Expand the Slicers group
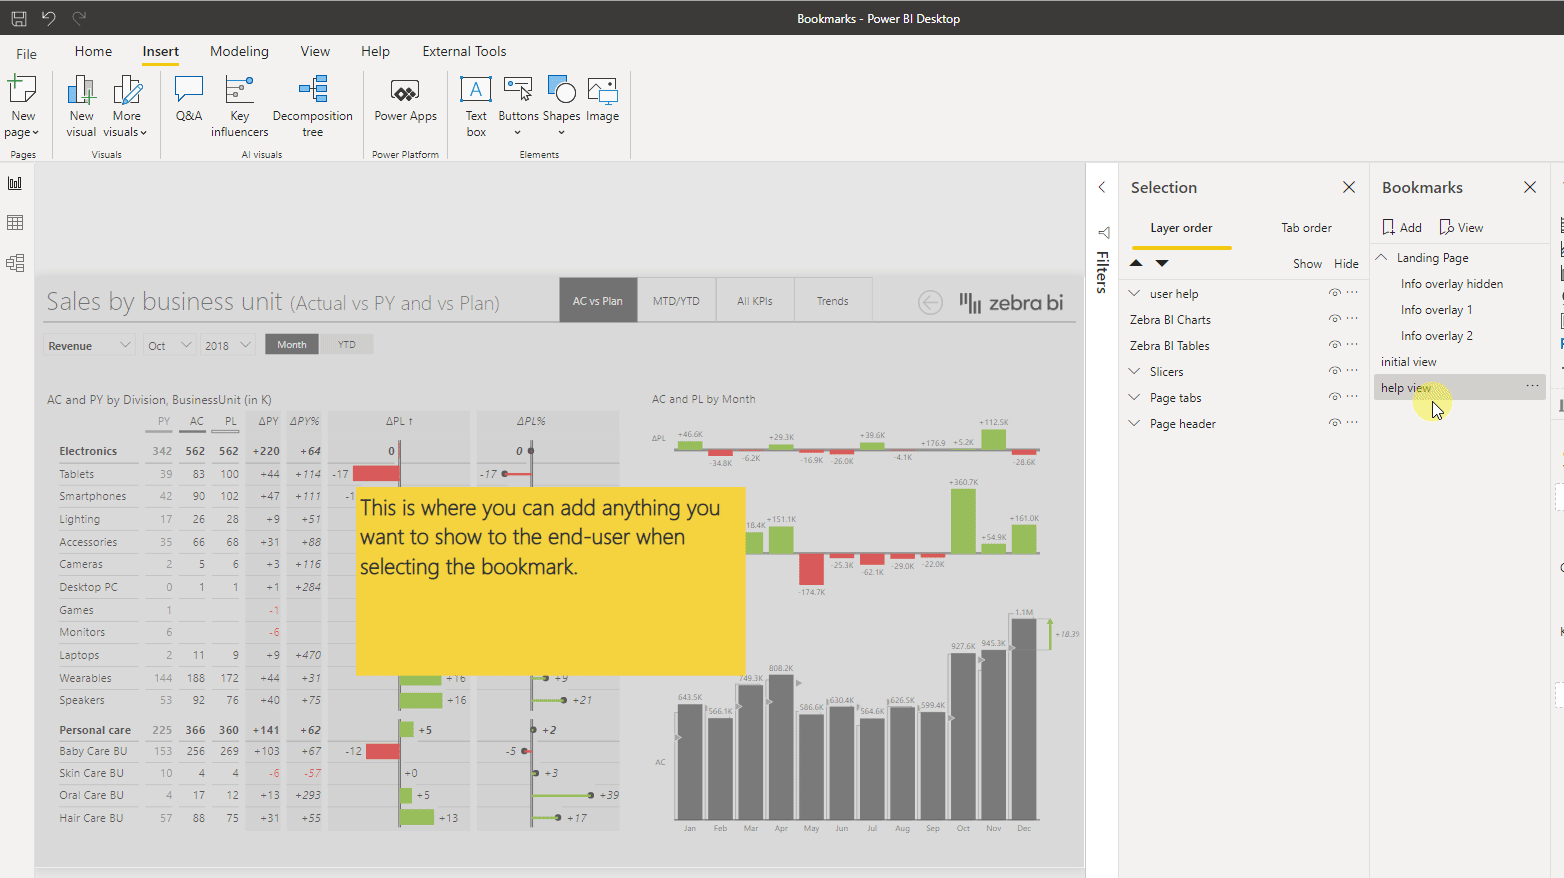1564x878 pixels. click(x=1135, y=371)
